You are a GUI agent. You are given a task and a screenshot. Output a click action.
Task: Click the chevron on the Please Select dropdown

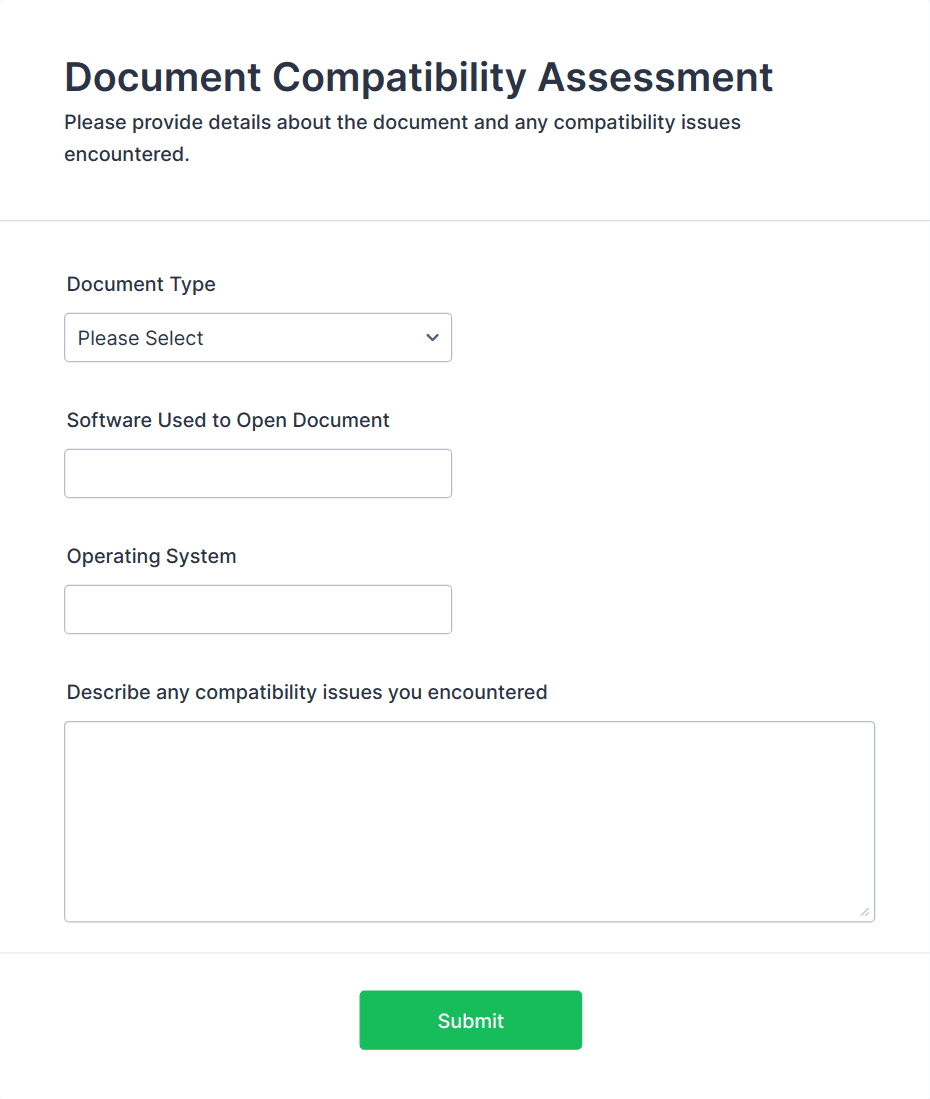[431, 337]
